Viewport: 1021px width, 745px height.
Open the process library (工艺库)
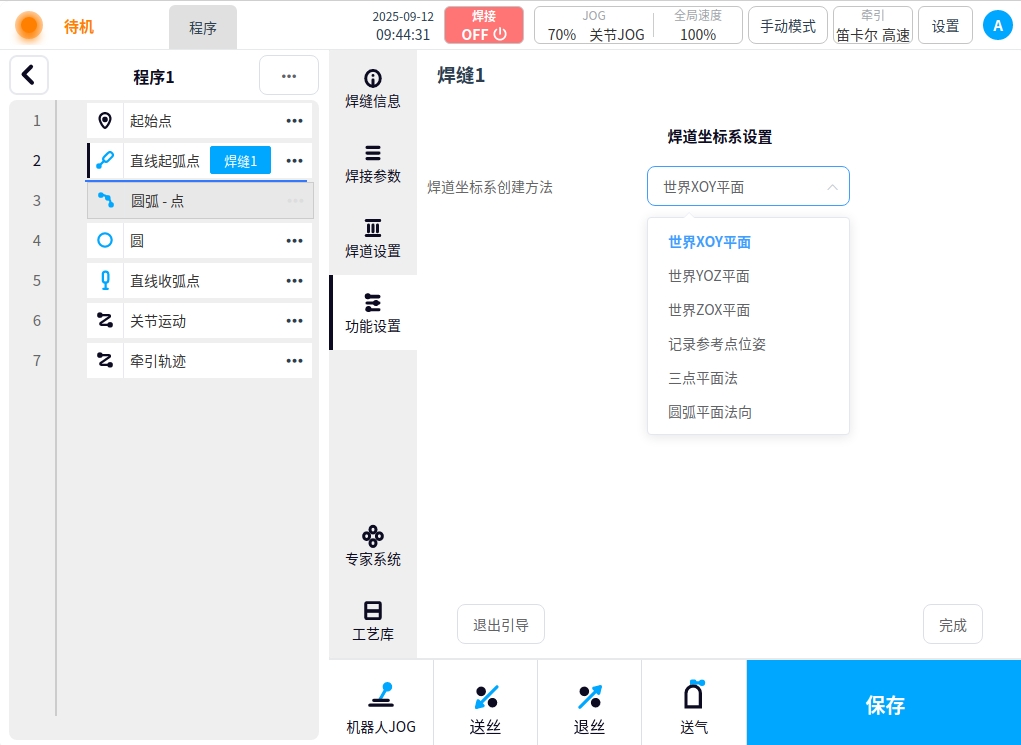tap(373, 620)
